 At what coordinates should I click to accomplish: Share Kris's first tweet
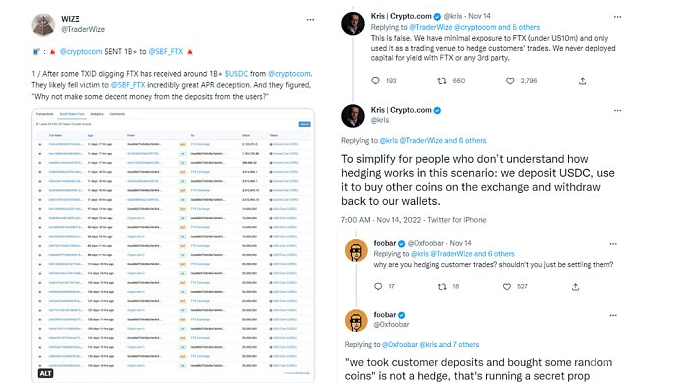click(x=582, y=81)
